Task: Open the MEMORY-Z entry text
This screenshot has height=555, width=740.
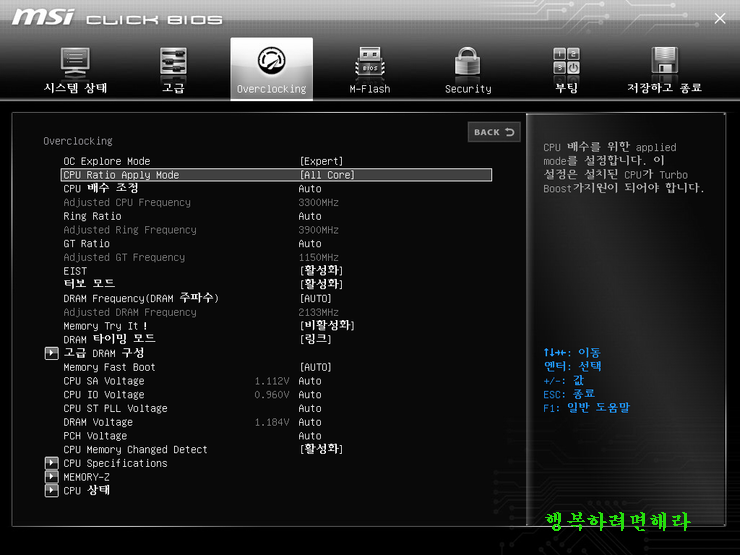Action: [x=86, y=477]
